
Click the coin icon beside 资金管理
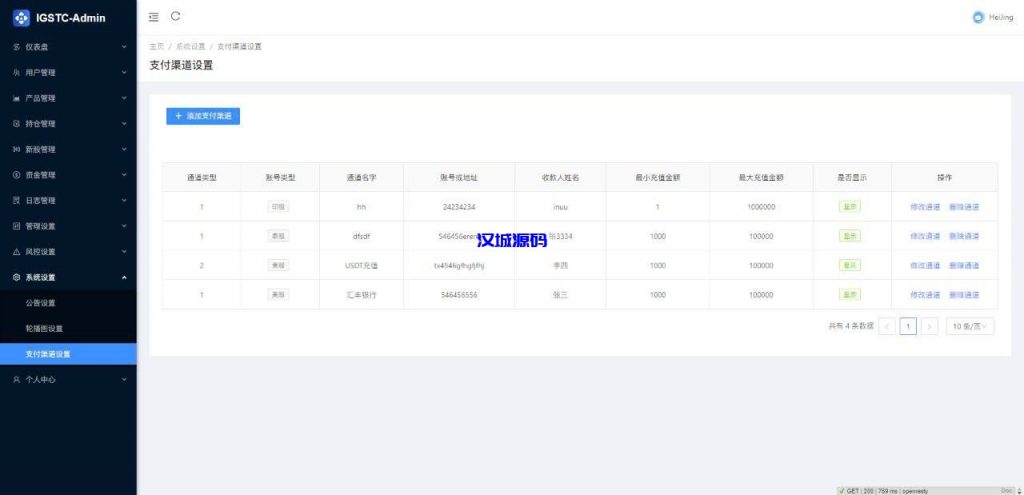(16, 175)
